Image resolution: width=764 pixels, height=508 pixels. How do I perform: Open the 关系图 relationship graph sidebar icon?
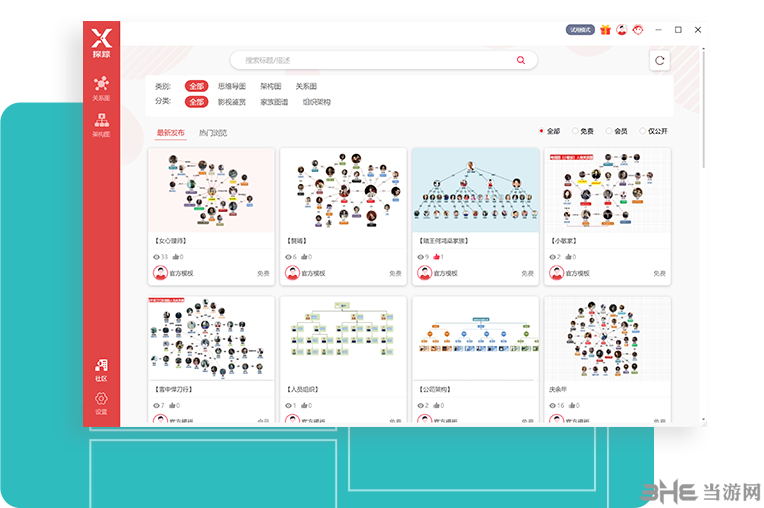101,87
